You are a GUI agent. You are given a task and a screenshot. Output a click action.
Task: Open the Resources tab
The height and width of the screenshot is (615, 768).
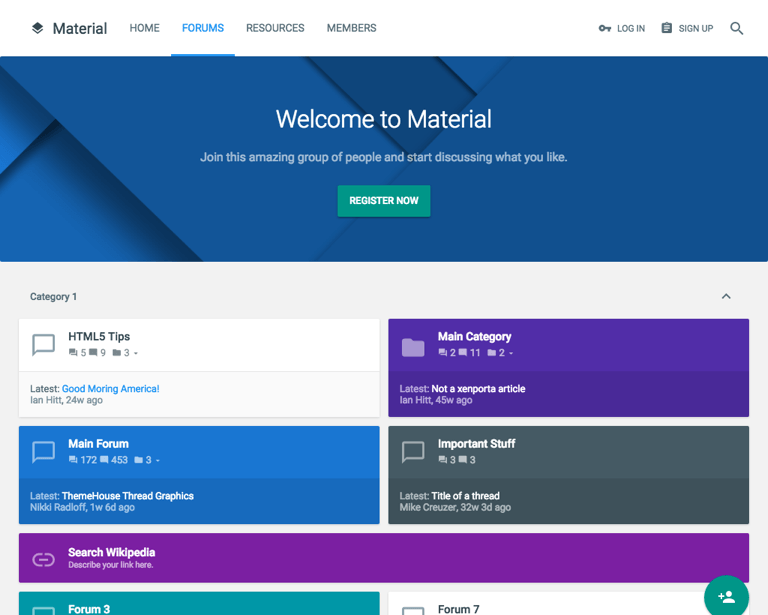[275, 28]
